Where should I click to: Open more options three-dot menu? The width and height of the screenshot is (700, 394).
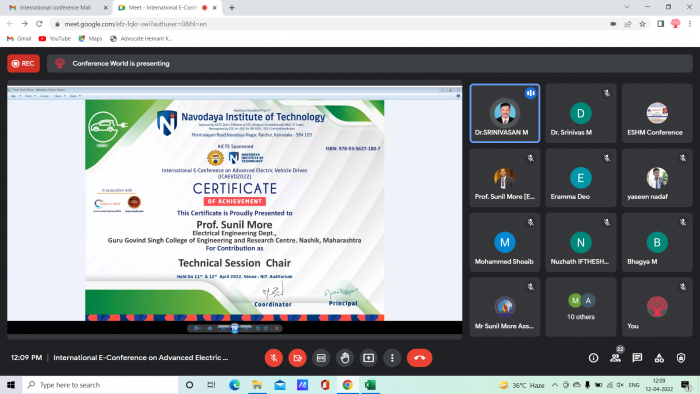[392, 358]
